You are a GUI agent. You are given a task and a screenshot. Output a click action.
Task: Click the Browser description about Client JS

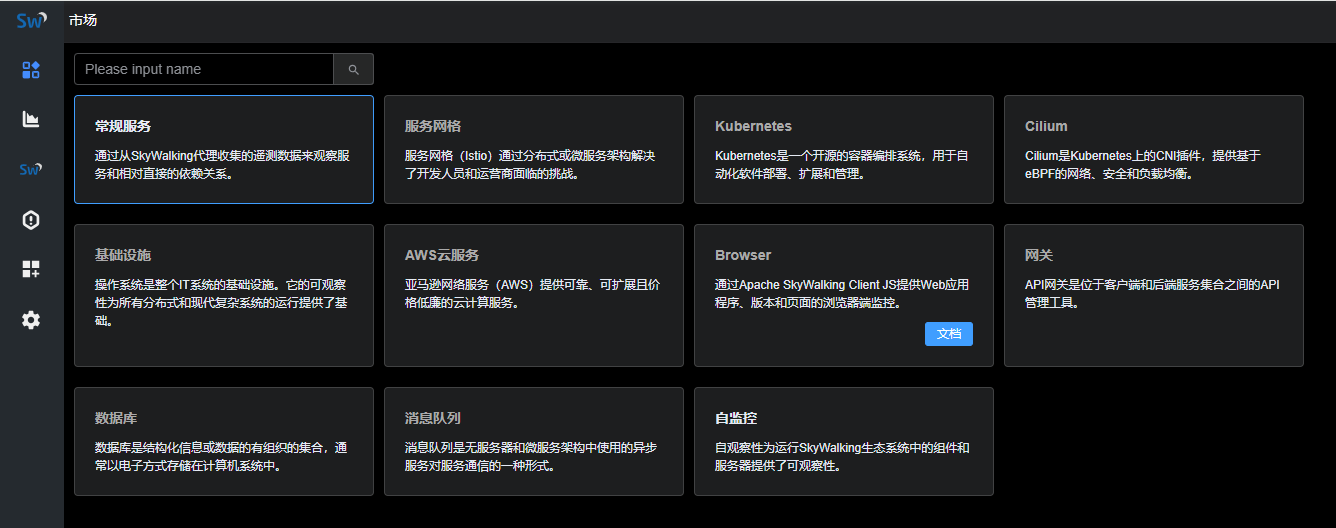tap(842, 293)
